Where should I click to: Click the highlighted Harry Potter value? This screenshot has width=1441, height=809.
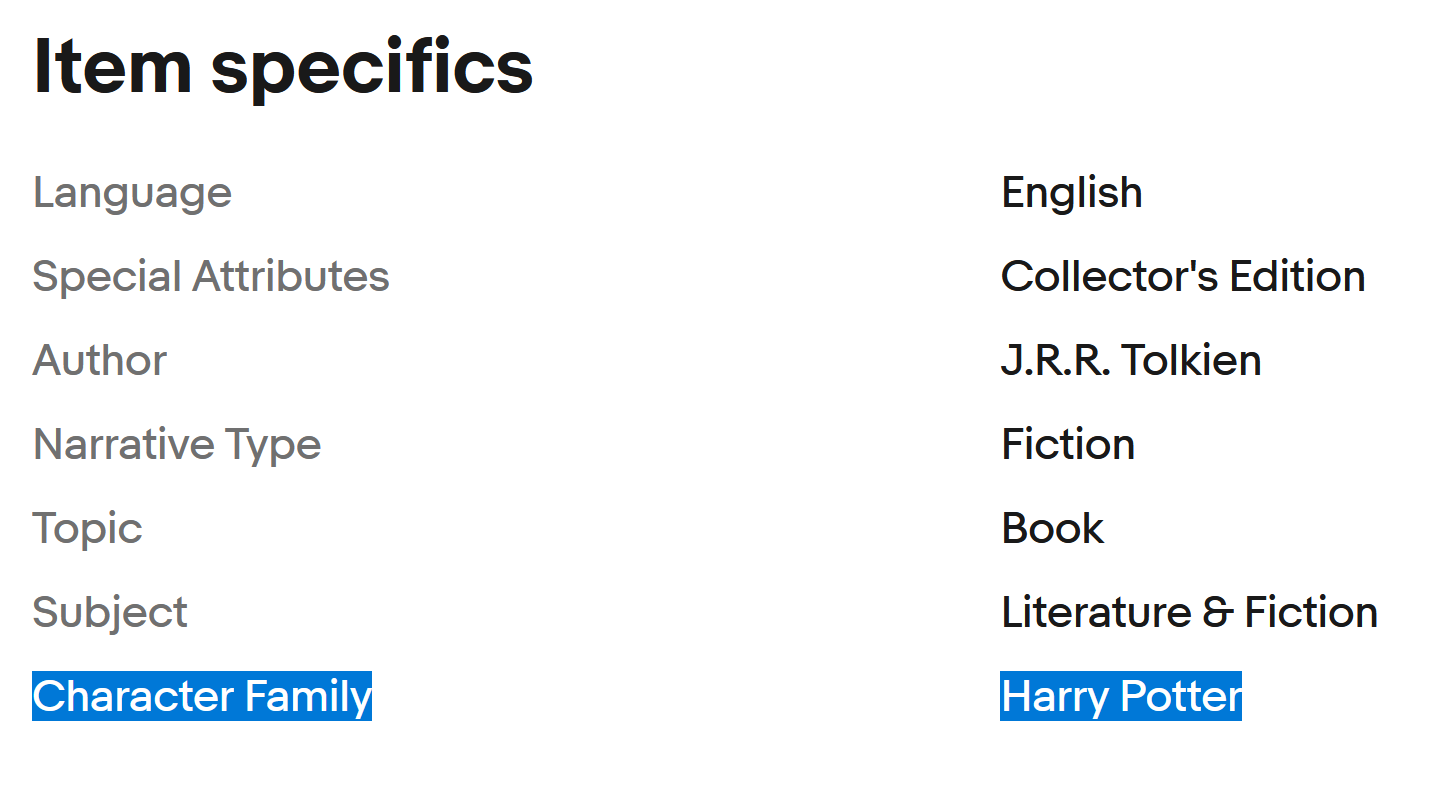tap(1121, 696)
